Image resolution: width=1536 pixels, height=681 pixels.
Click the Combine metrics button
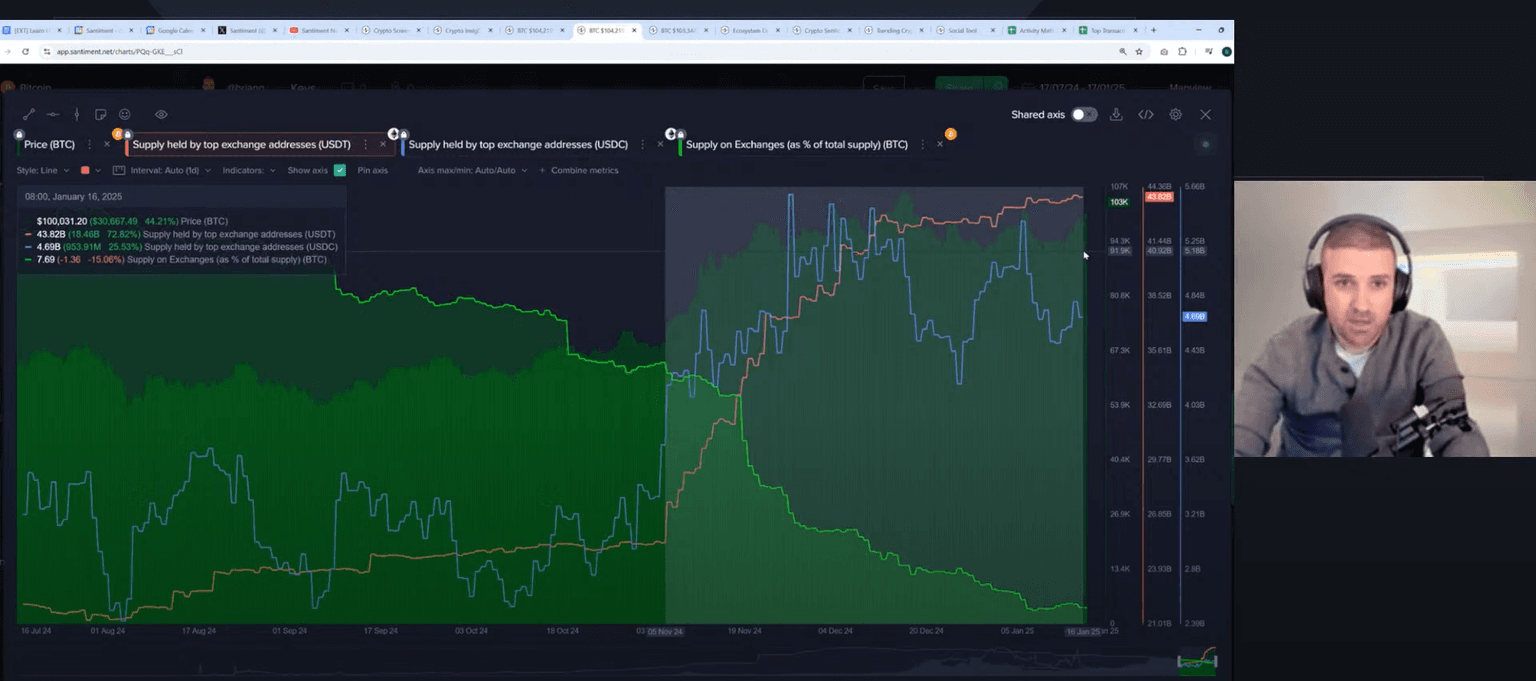pyautogui.click(x=584, y=171)
